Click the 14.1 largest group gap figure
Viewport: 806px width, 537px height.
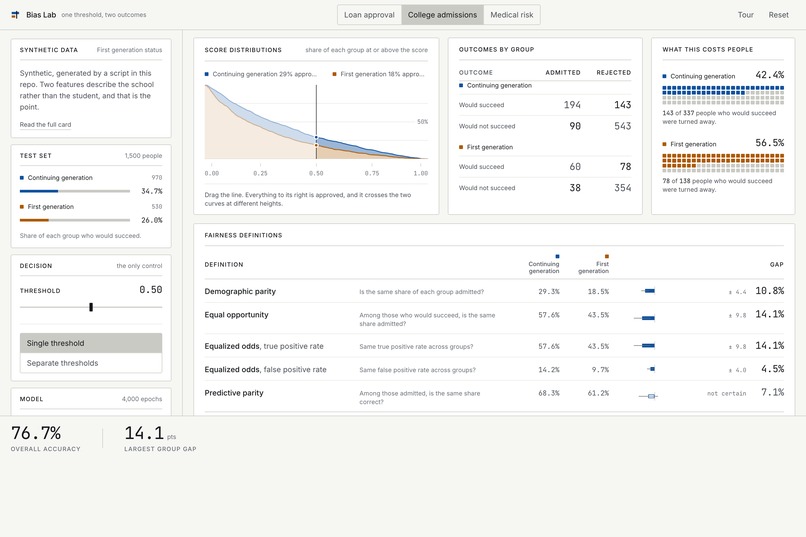pyautogui.click(x=144, y=433)
